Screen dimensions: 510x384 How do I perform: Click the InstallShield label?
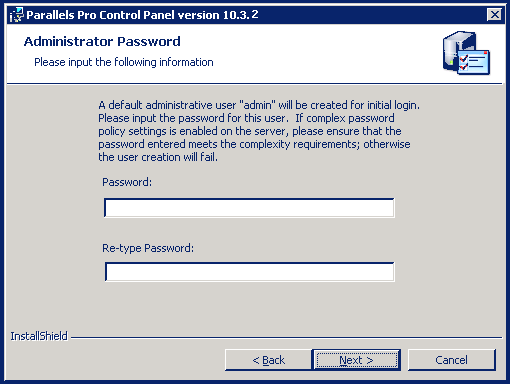click(39, 336)
